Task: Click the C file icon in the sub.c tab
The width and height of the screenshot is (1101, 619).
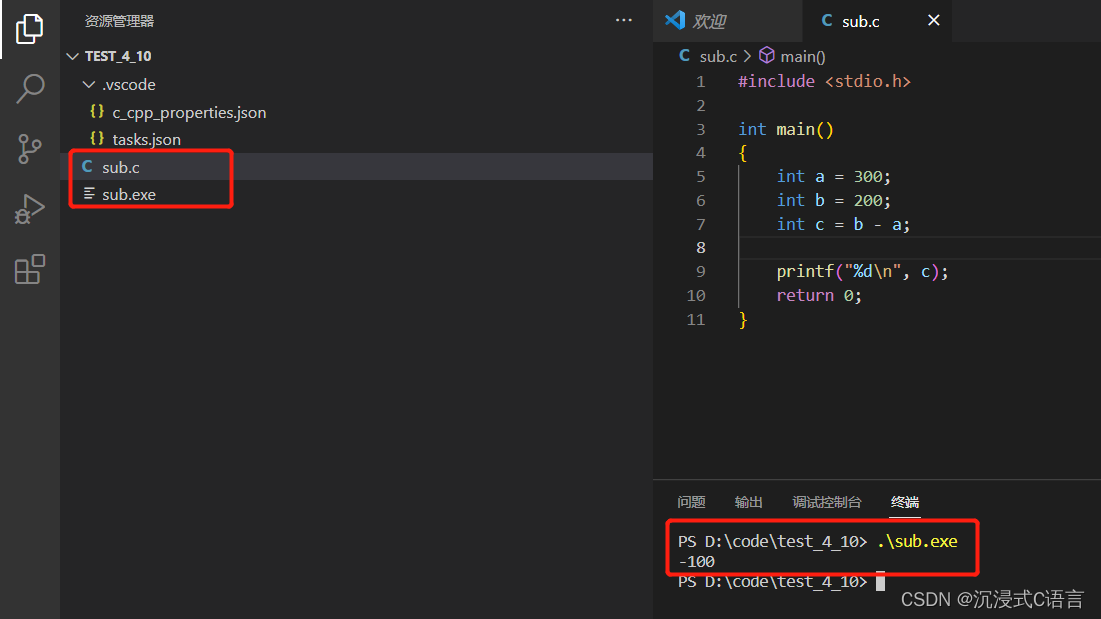Action: (827, 20)
